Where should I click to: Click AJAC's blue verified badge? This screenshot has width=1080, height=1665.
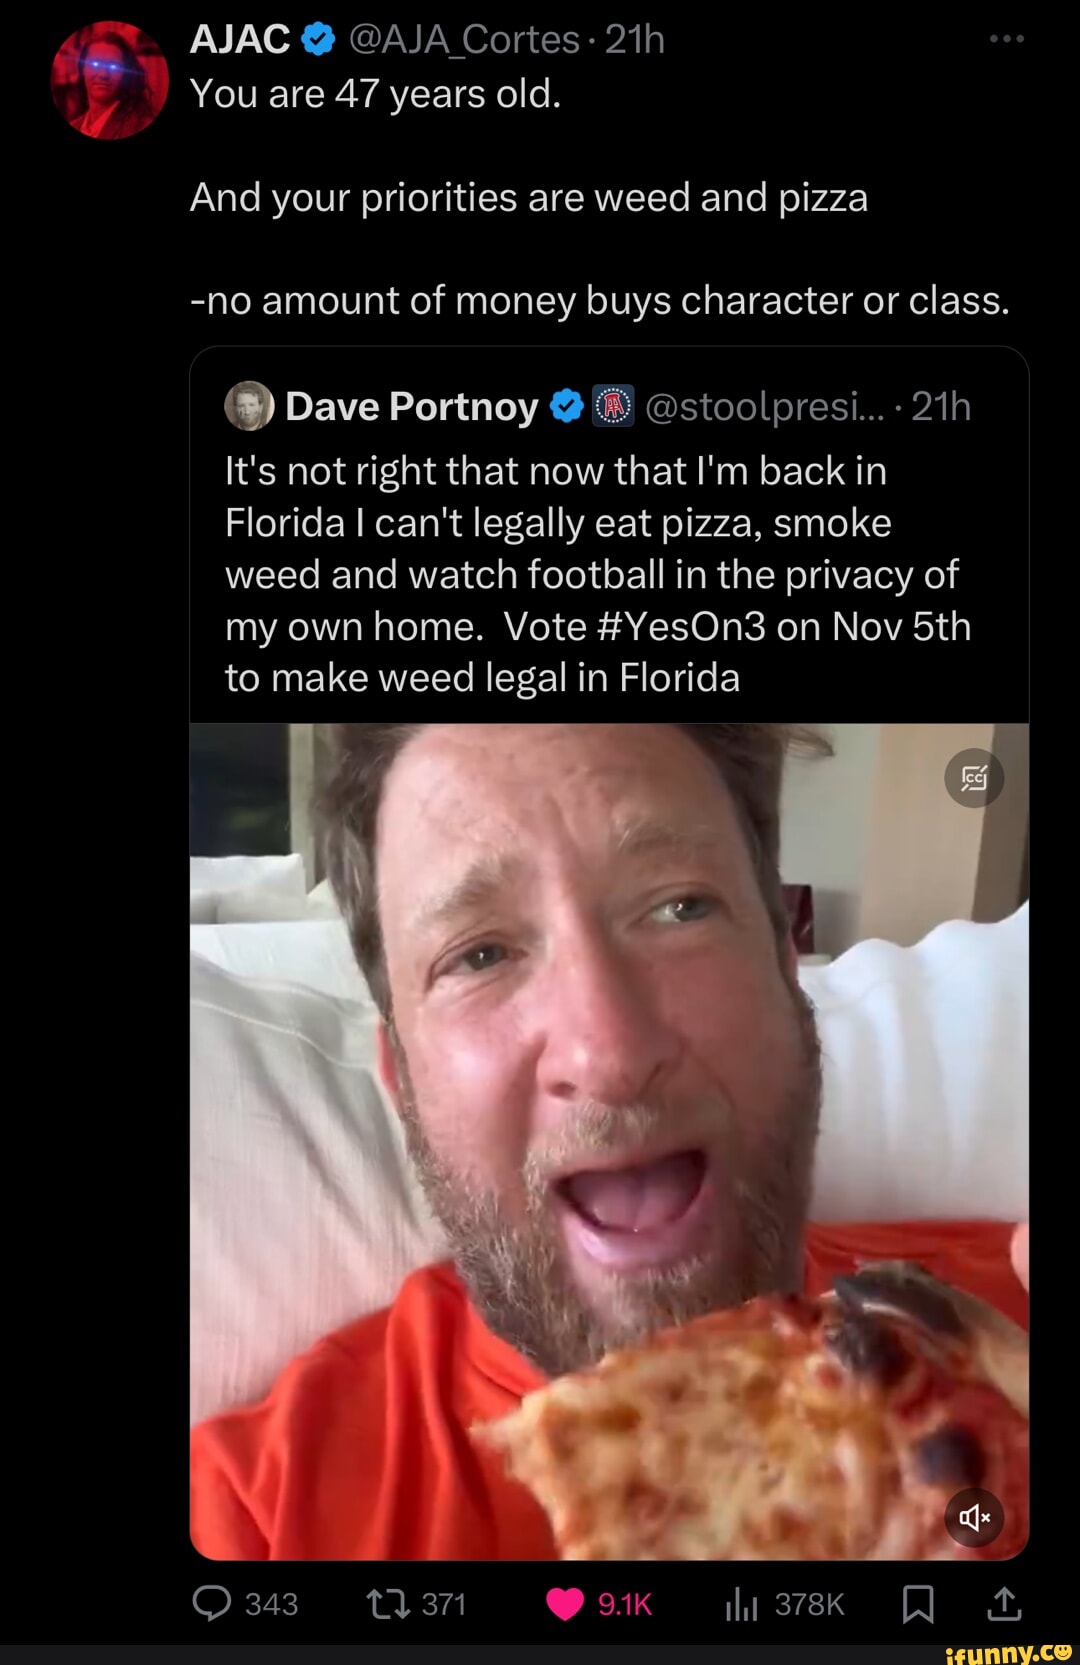coord(318,40)
